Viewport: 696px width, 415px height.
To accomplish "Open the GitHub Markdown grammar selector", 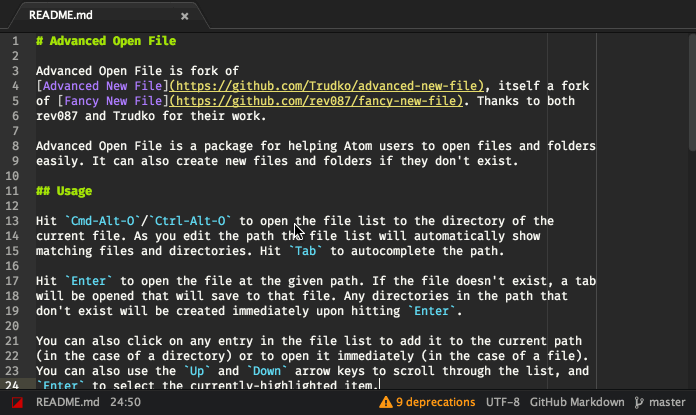I will pyautogui.click(x=577, y=402).
